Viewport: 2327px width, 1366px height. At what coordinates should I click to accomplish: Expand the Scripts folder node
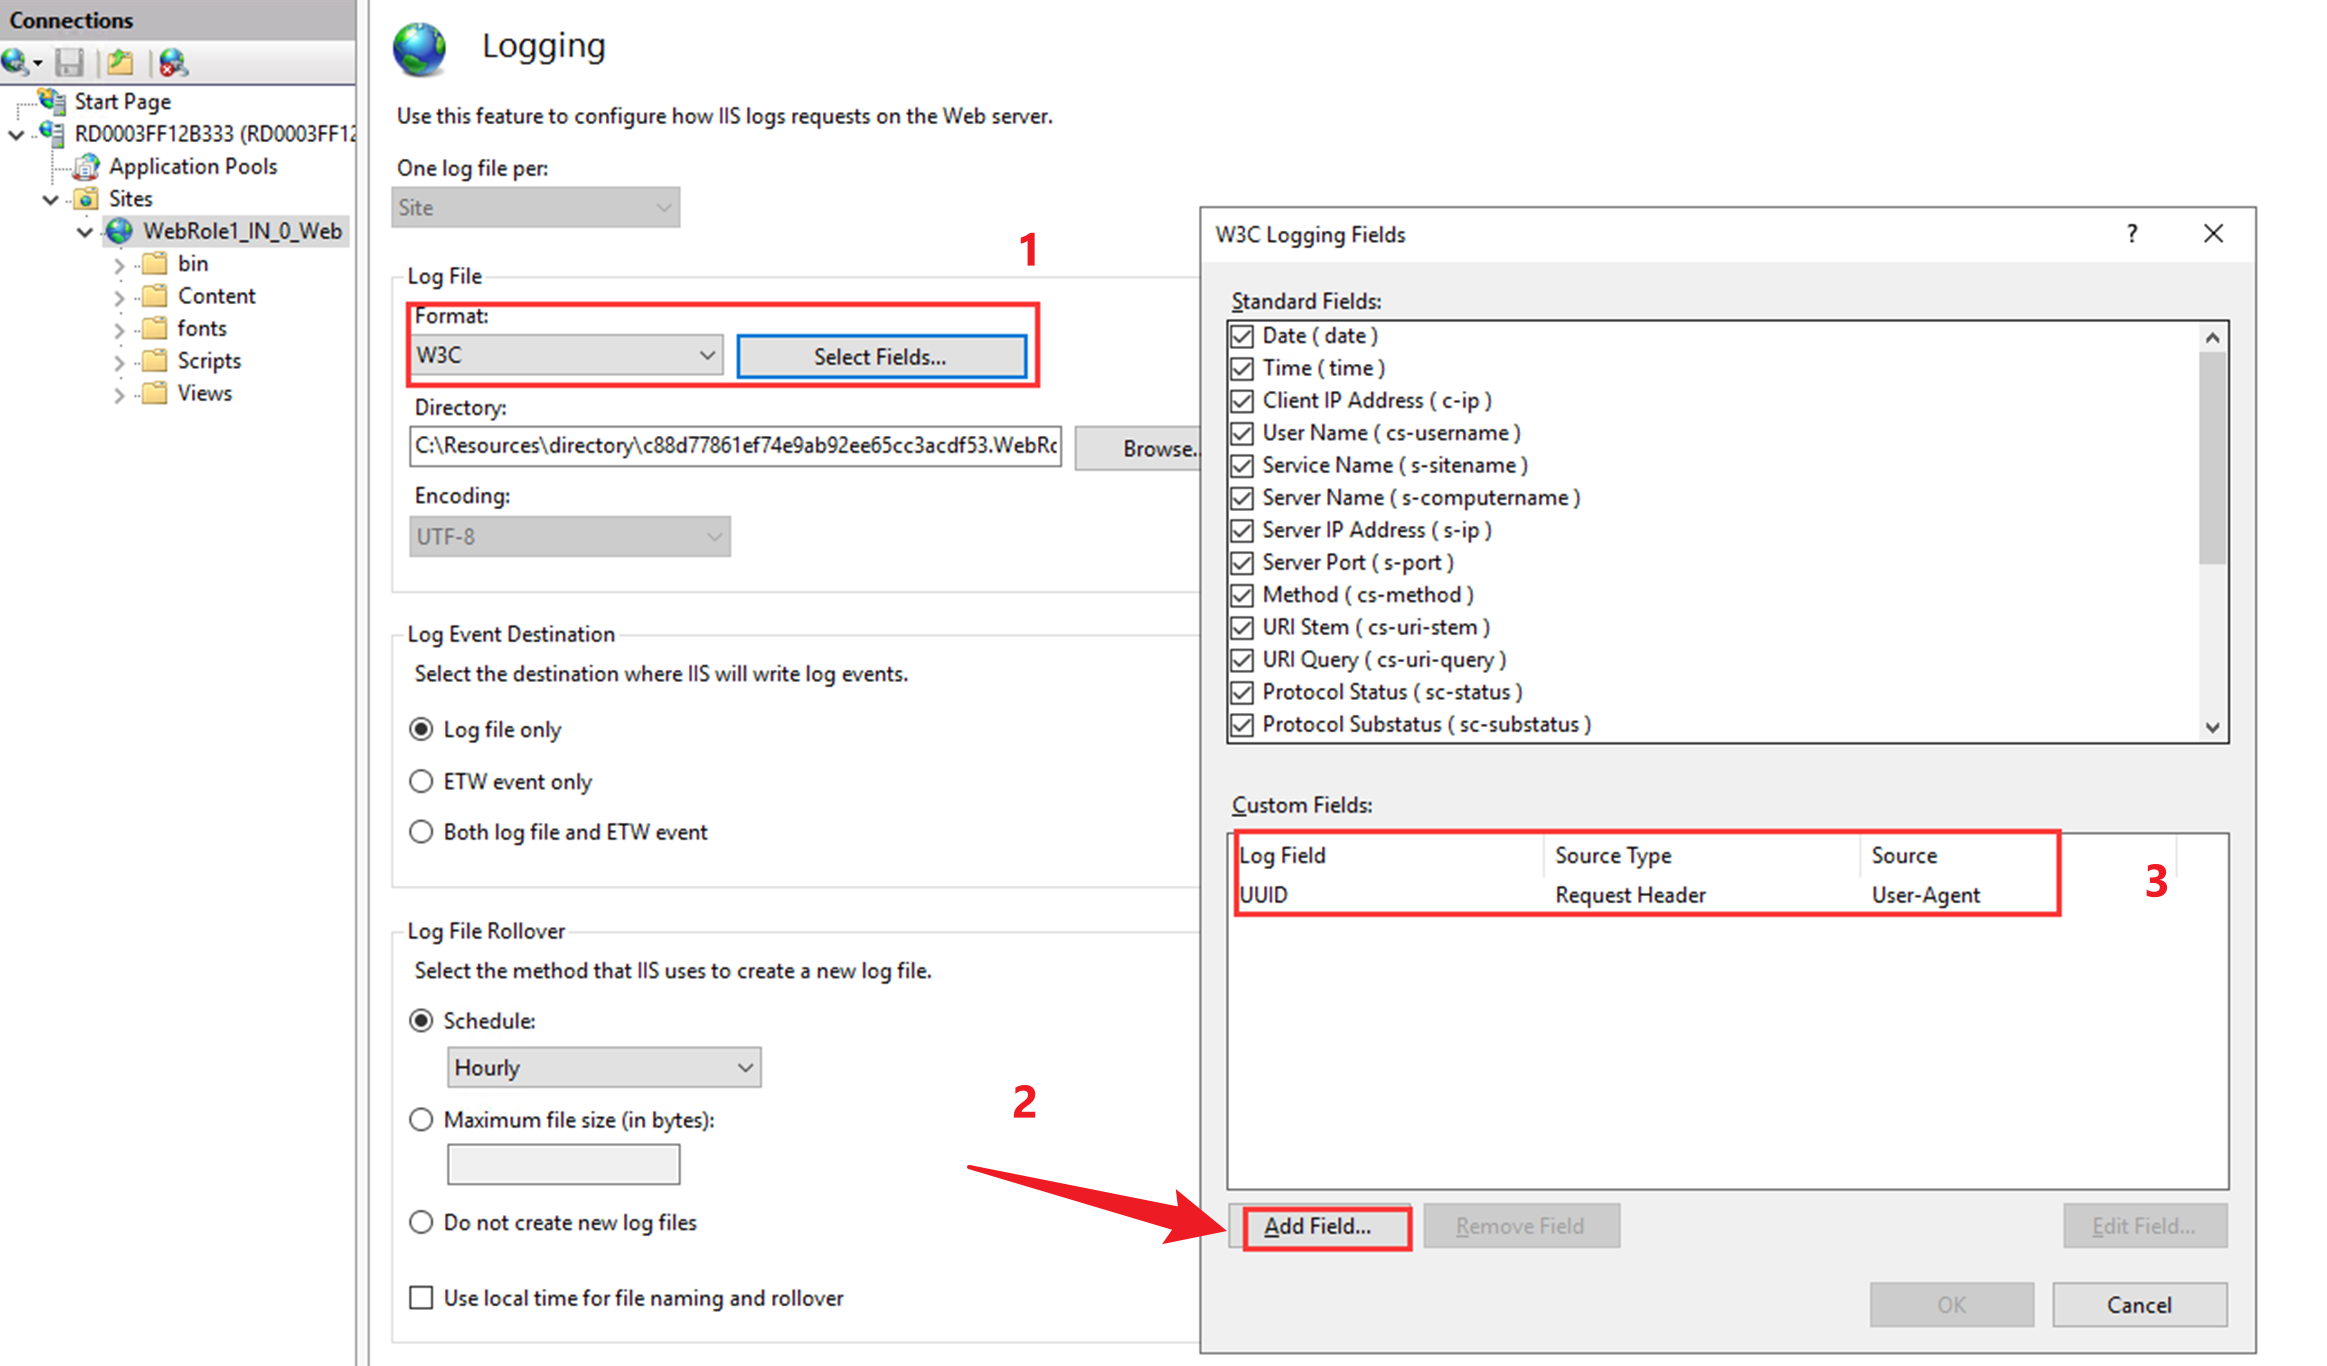pyautogui.click(x=119, y=362)
